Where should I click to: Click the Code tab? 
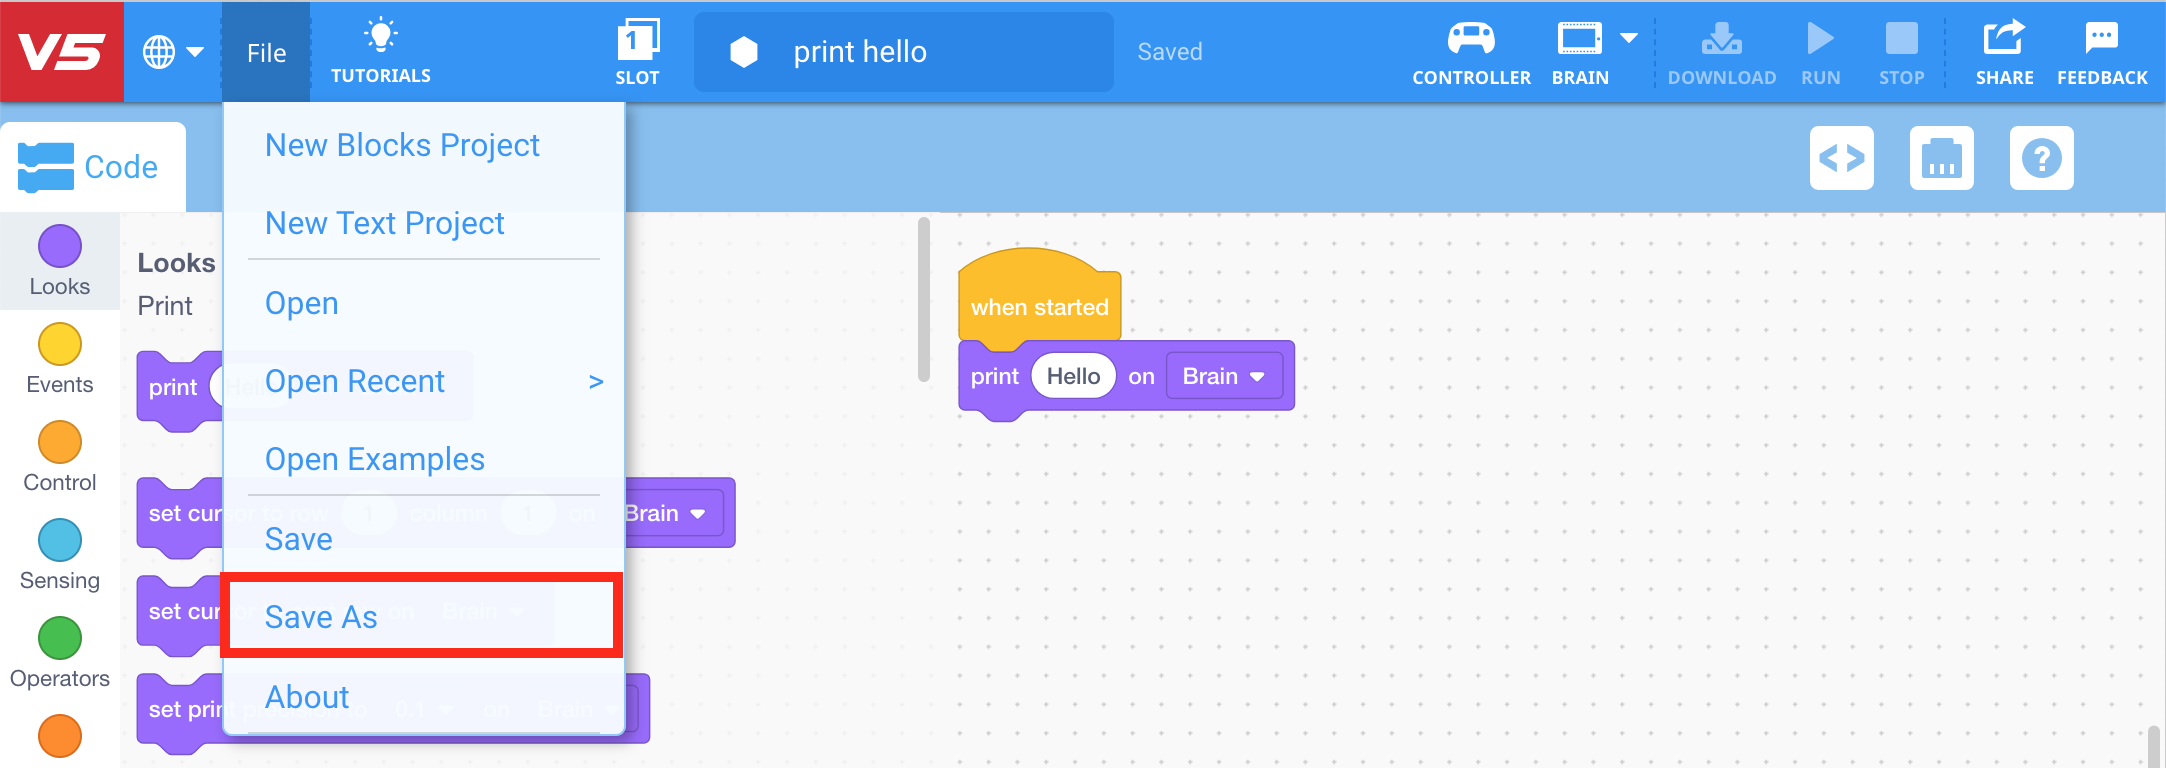pos(93,167)
